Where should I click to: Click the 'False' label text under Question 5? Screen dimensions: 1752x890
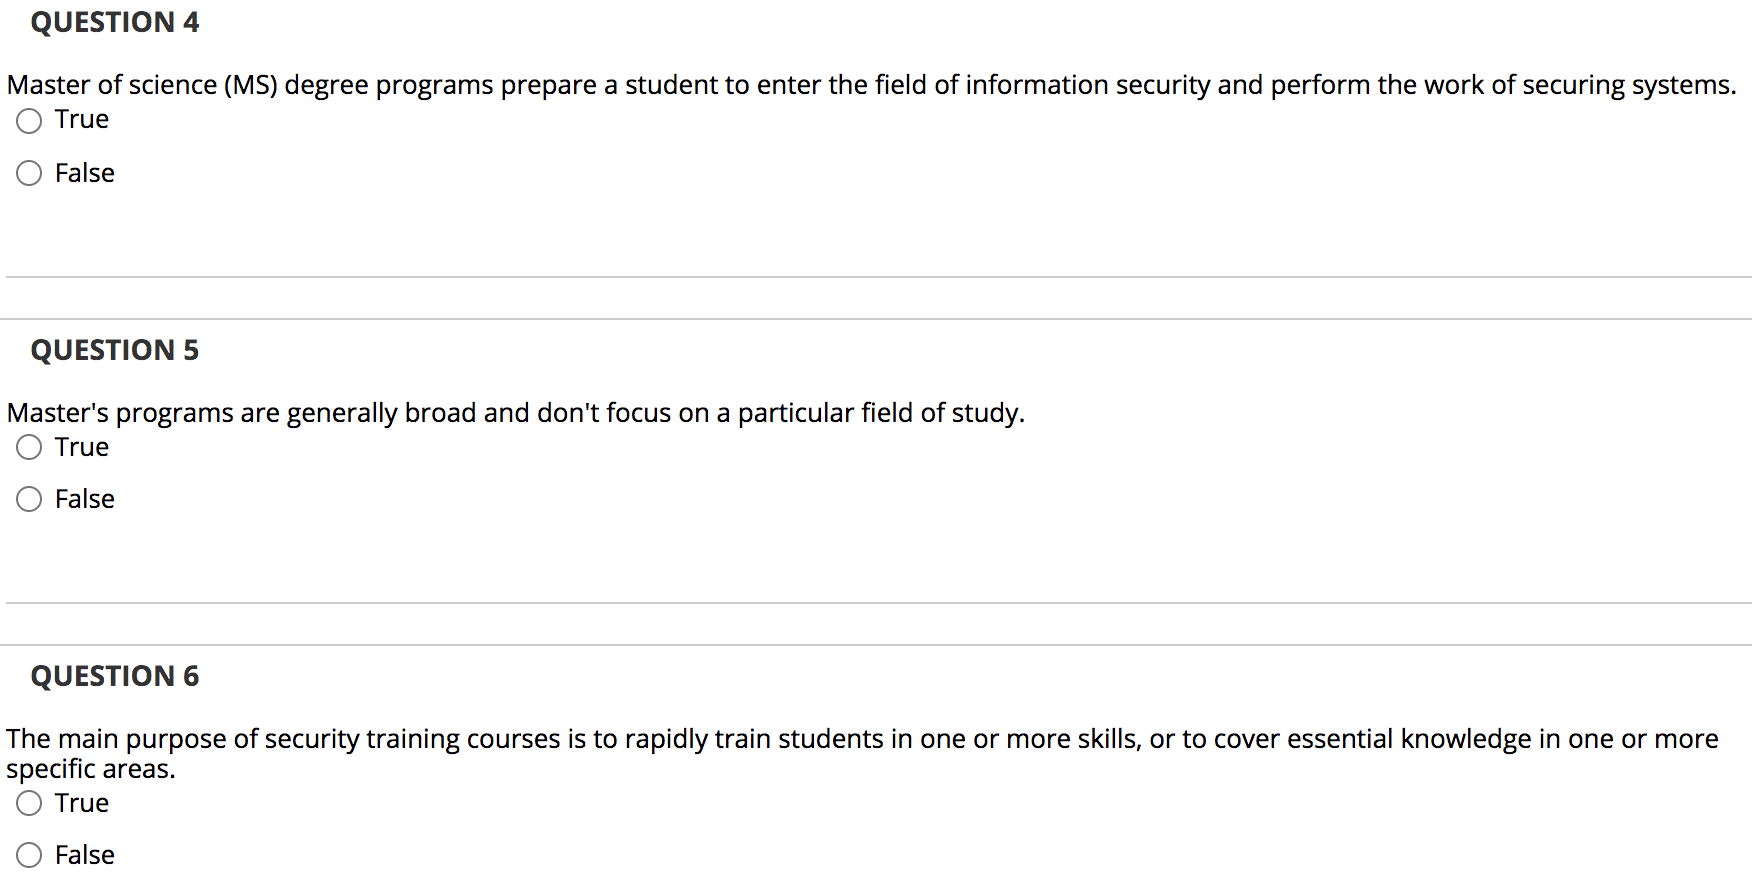(85, 499)
